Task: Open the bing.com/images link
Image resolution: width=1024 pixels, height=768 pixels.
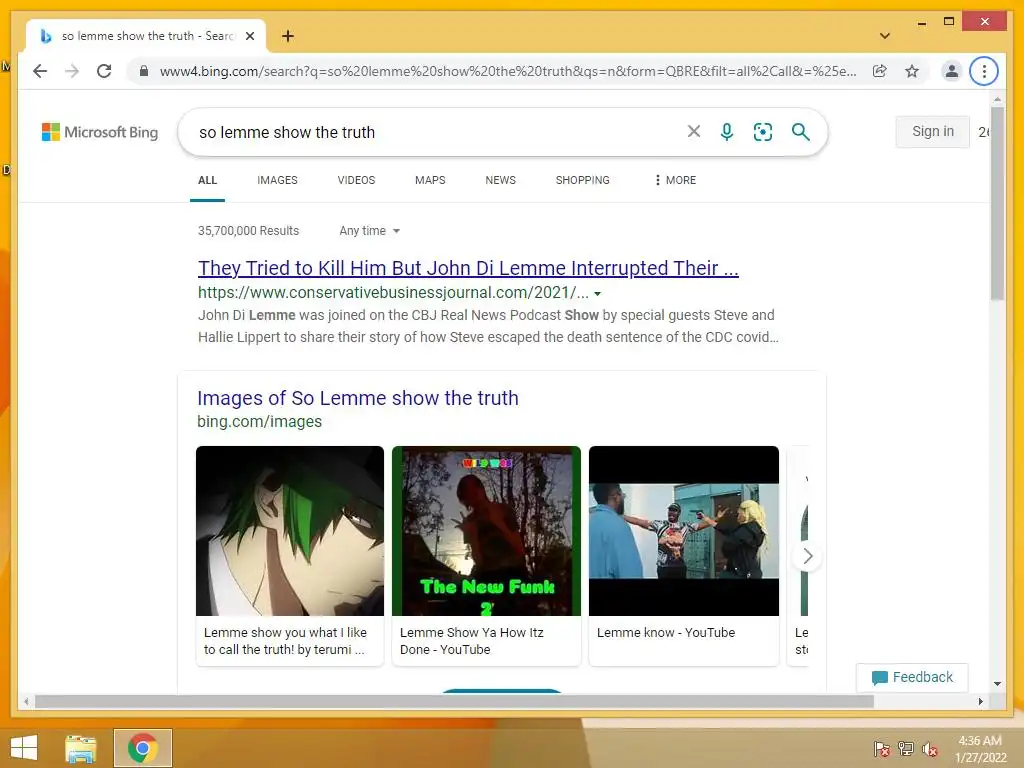Action: point(259,422)
